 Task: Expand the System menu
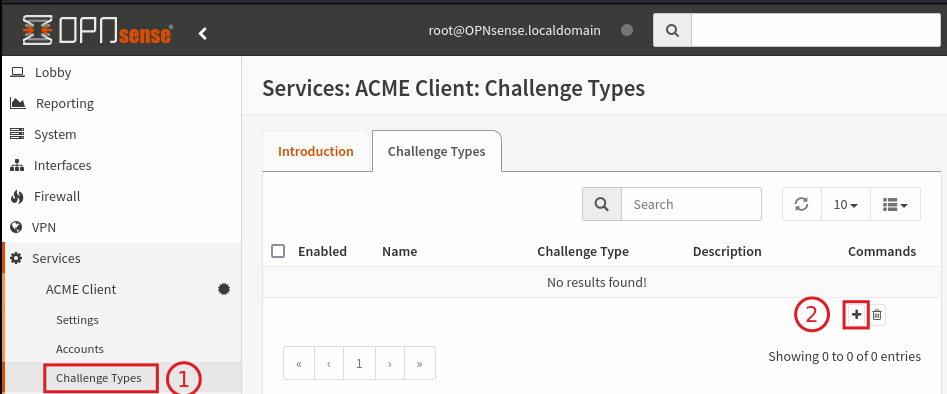[121, 134]
